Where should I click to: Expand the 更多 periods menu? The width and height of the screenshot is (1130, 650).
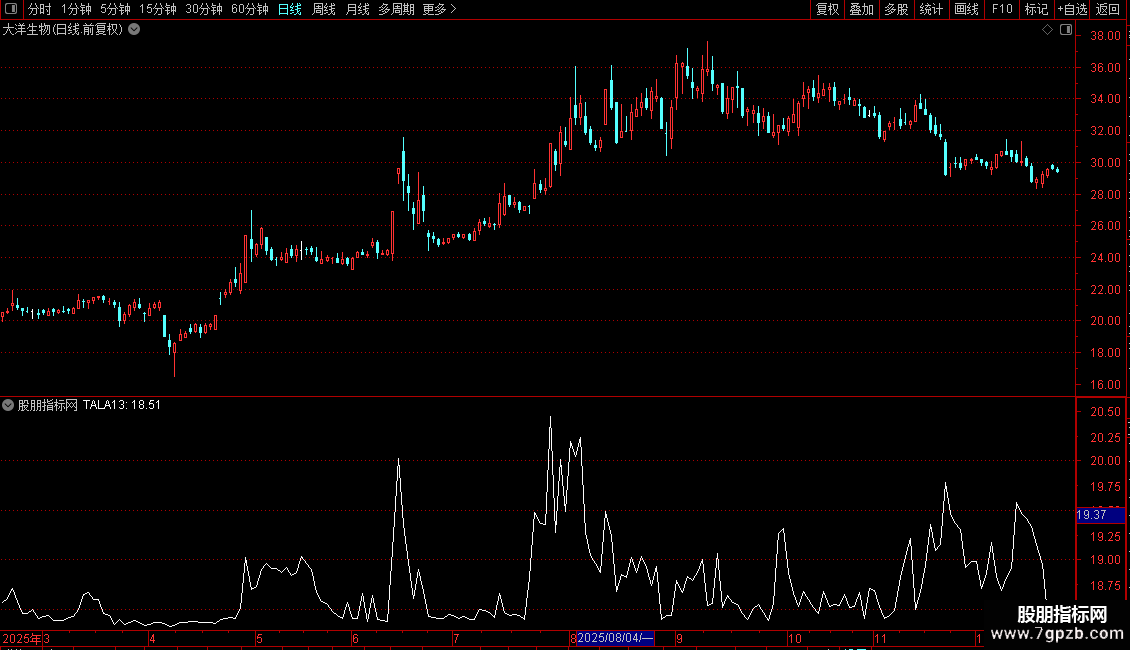(439, 9)
